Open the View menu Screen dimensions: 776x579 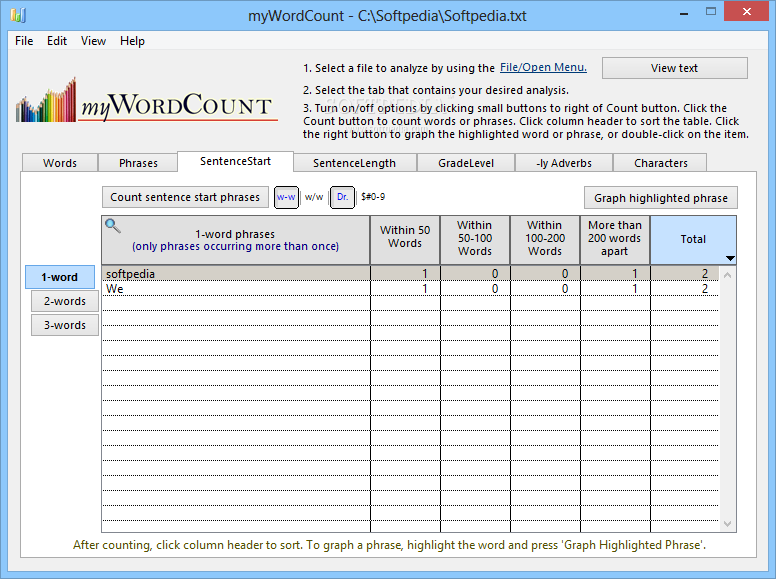pyautogui.click(x=93, y=41)
